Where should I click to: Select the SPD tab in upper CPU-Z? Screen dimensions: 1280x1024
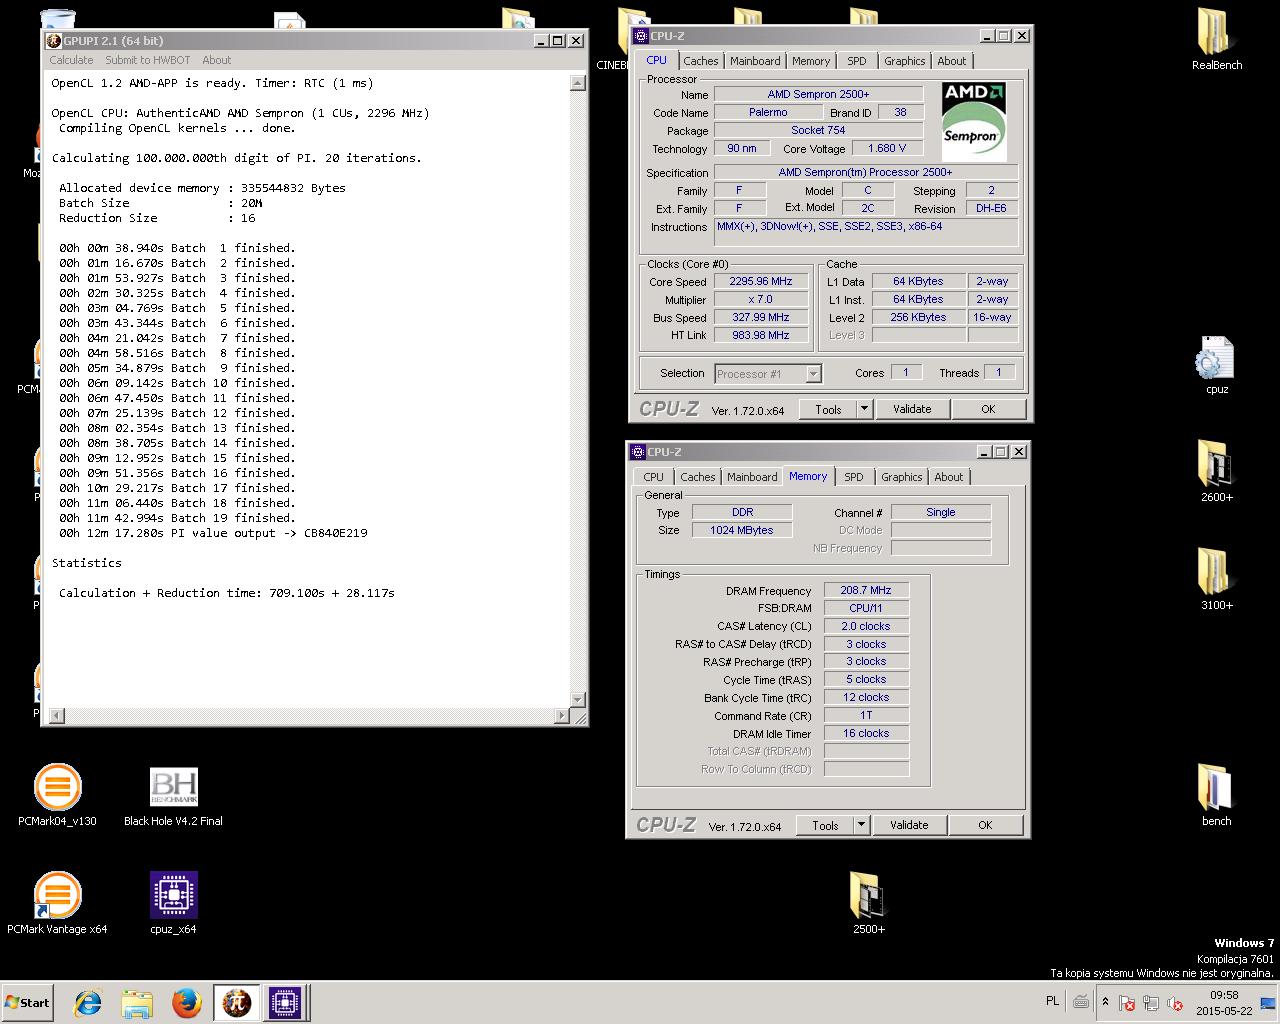(x=857, y=61)
